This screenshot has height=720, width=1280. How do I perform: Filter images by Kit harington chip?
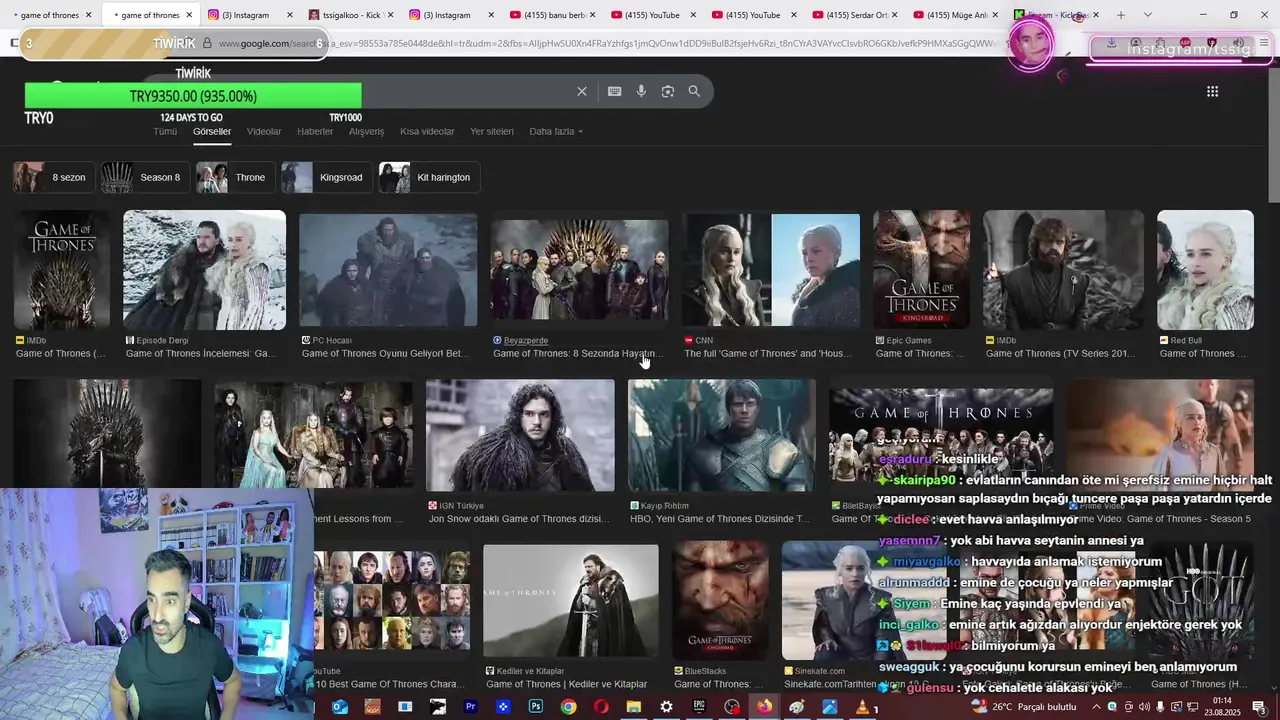428,177
